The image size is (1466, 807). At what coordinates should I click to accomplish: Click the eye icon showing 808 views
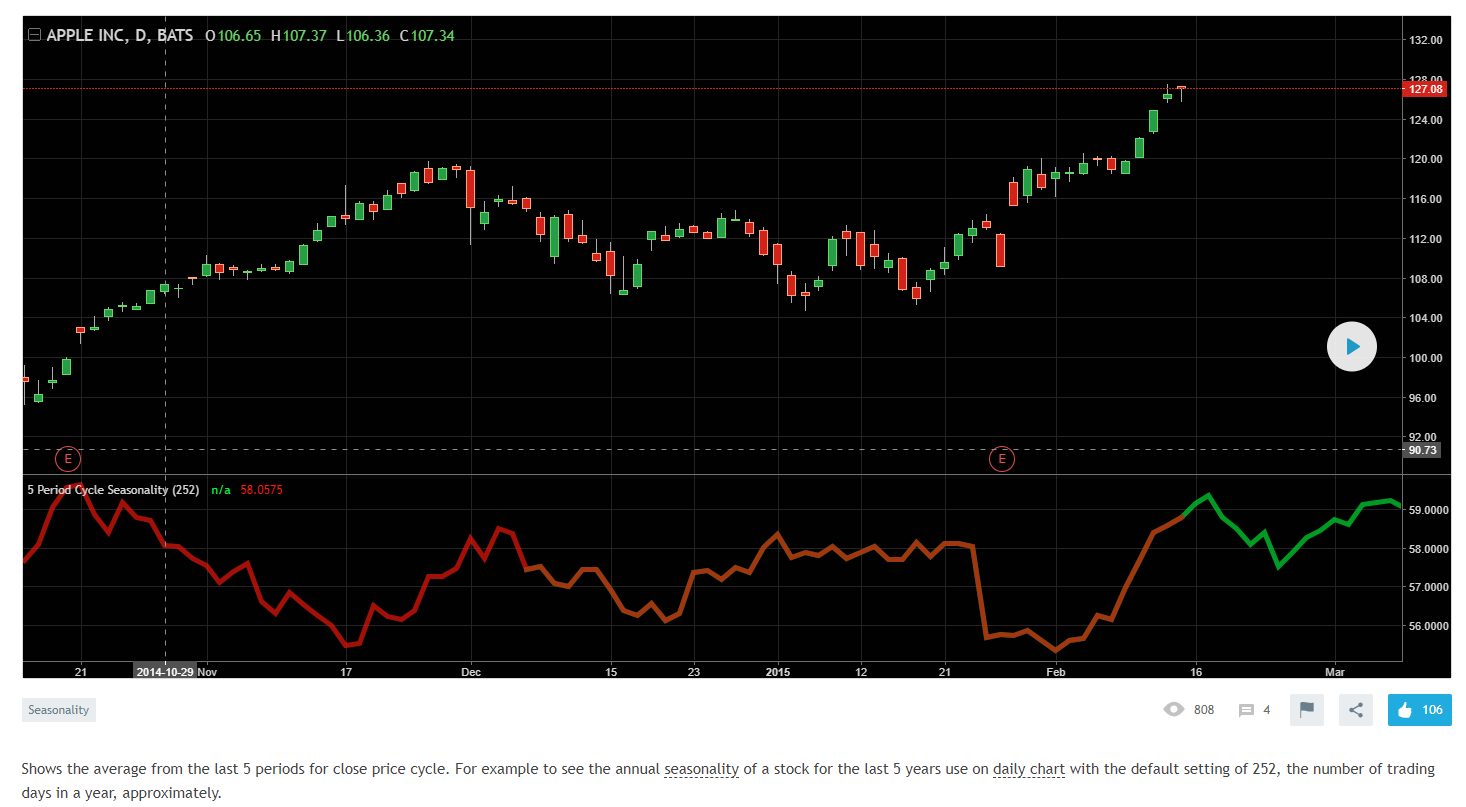(x=1174, y=710)
